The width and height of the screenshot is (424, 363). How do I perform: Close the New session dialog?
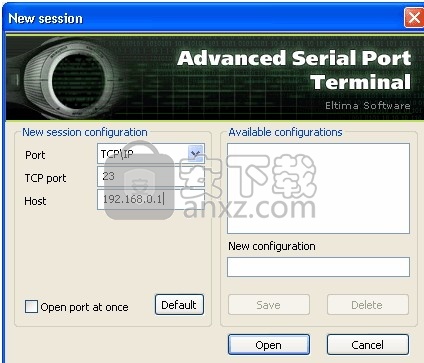(414, 18)
